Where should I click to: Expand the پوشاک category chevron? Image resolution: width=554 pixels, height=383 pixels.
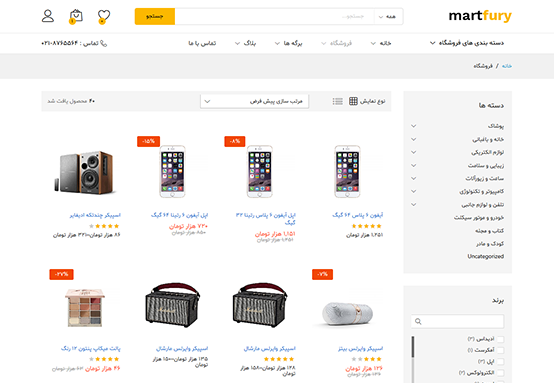tap(413, 126)
